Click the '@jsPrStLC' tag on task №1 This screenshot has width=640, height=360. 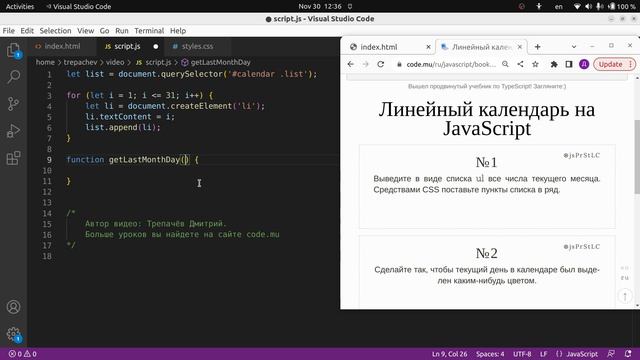pos(582,156)
